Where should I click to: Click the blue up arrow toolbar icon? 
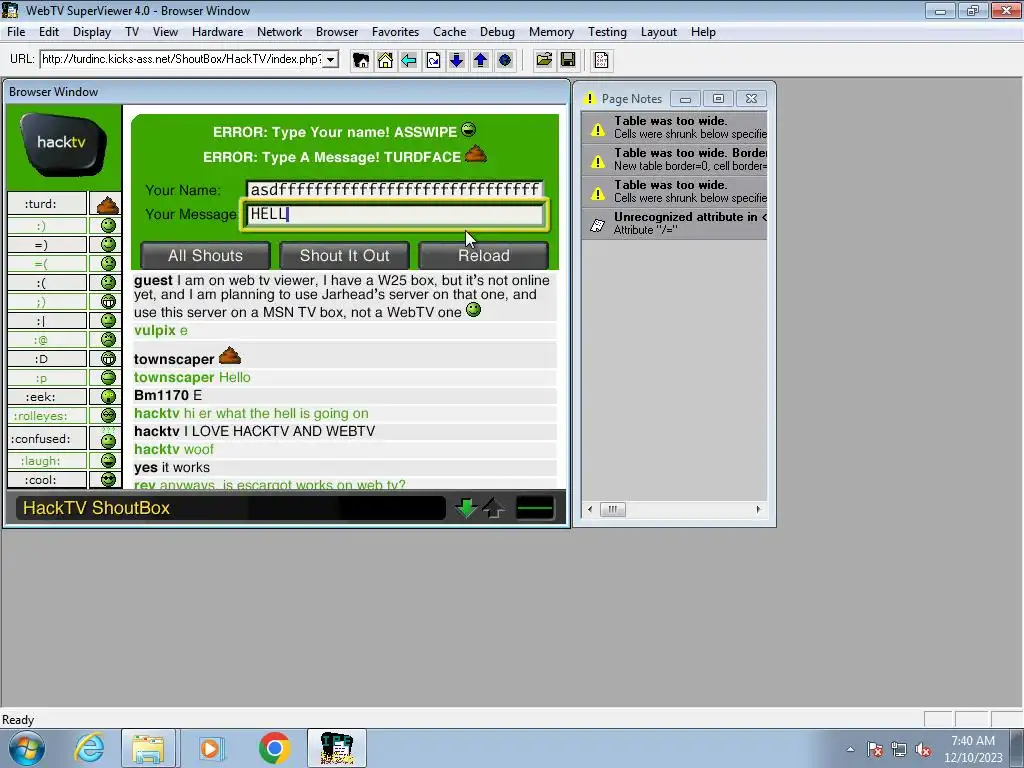(x=481, y=61)
